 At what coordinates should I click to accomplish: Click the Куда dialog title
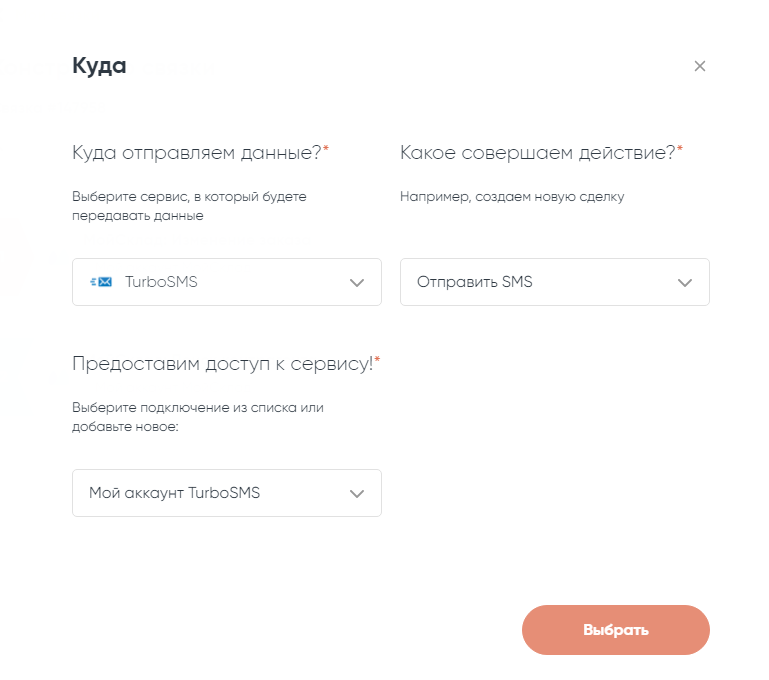coord(99,66)
